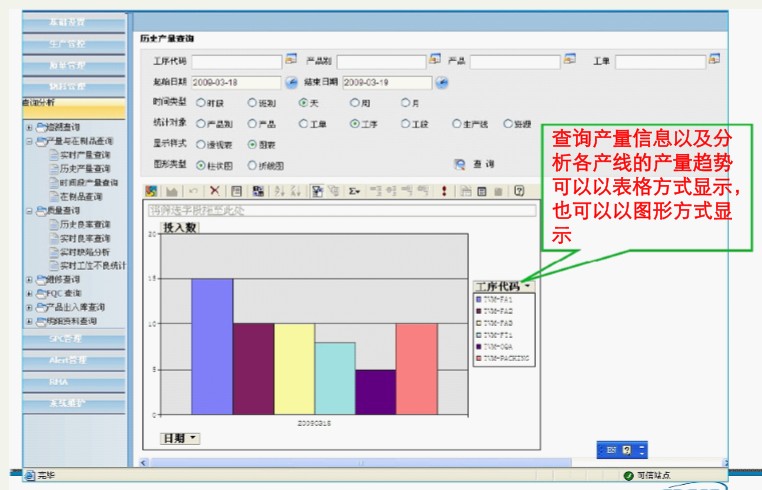Select the 周 time type radio
This screenshot has height=490, width=762.
click(354, 103)
